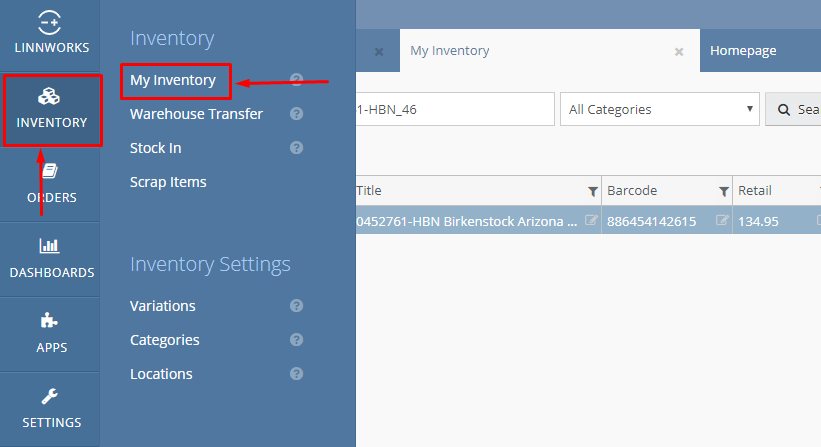Expand the All Categories dropdown
This screenshot has width=821, height=447.
click(660, 109)
